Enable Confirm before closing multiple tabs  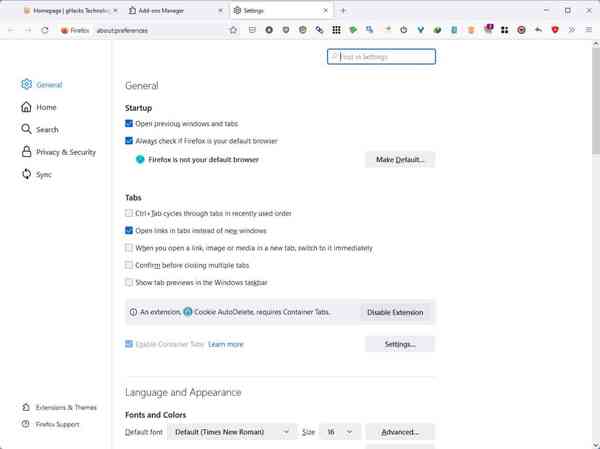[x=129, y=265]
